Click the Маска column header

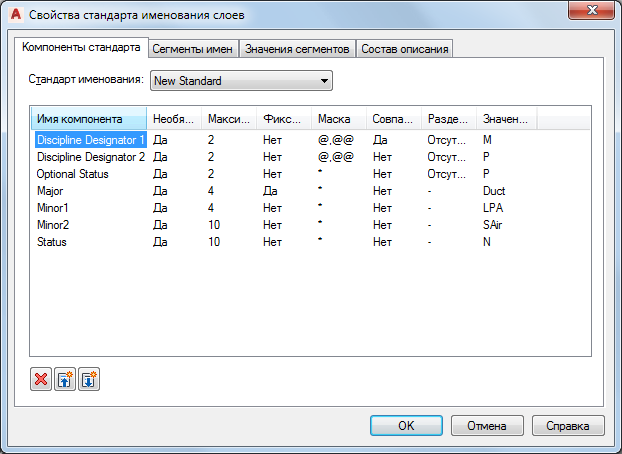[339, 119]
